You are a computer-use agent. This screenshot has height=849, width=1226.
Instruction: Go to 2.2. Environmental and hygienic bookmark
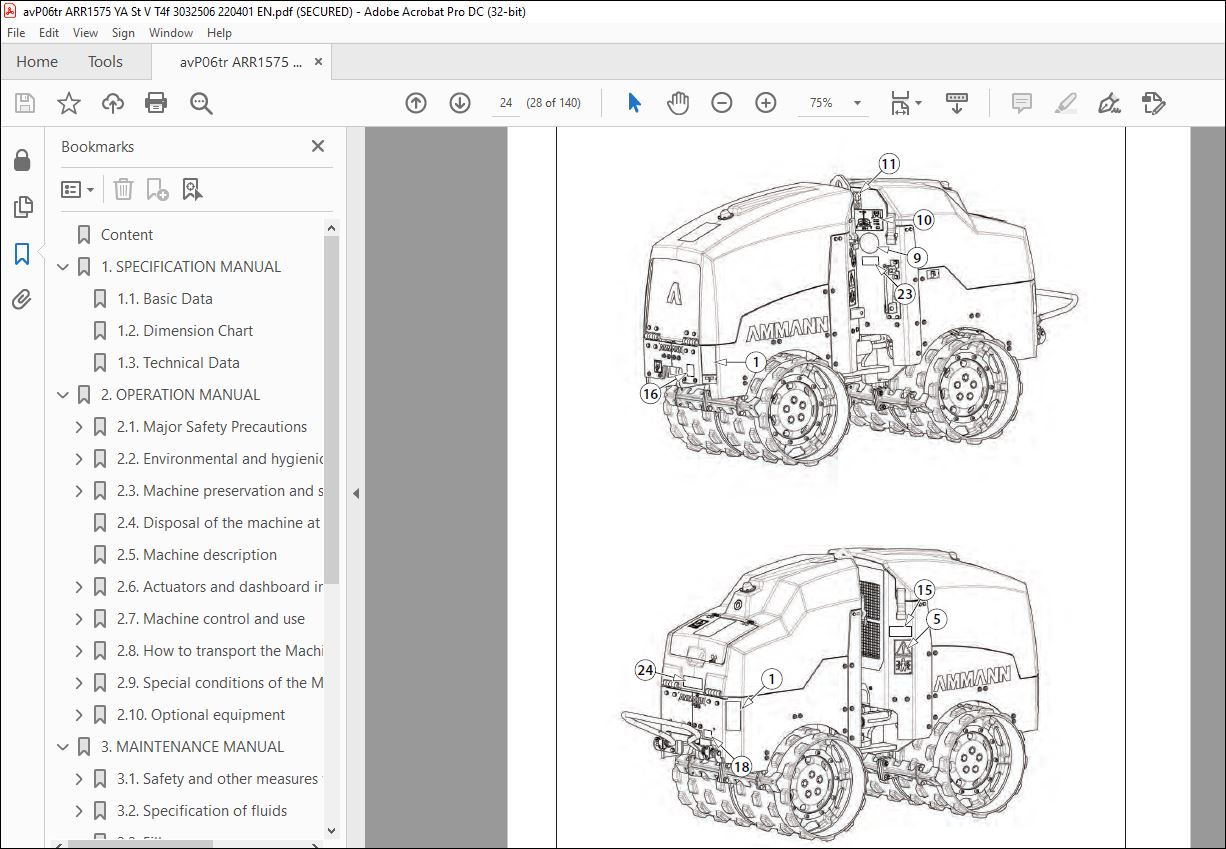(220, 459)
